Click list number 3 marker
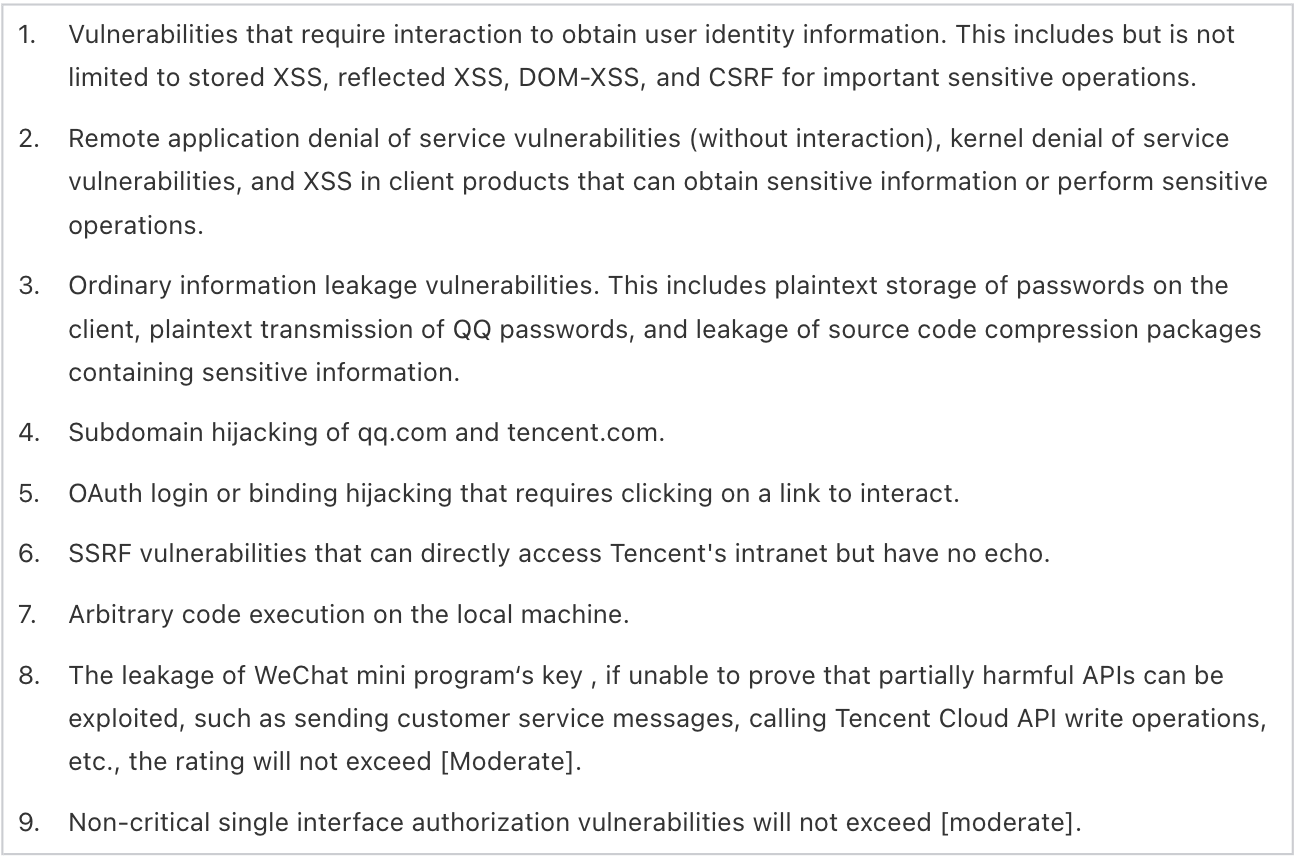The image size is (1298, 858). 29,286
